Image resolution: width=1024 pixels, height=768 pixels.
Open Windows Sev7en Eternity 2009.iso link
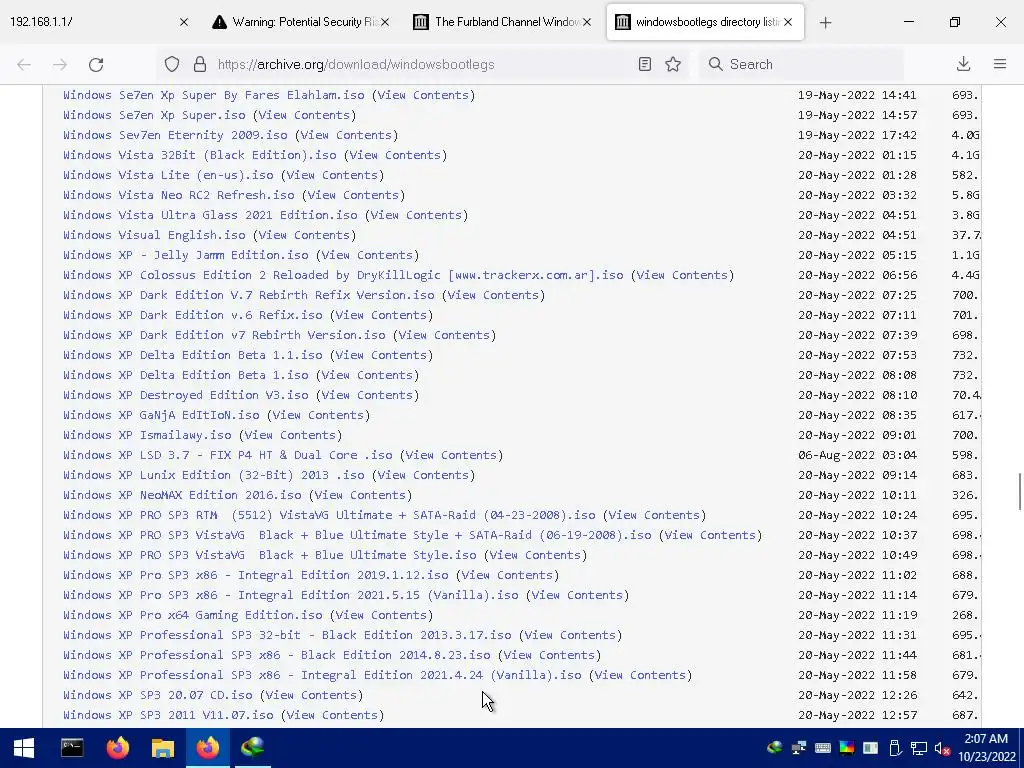tap(175, 135)
